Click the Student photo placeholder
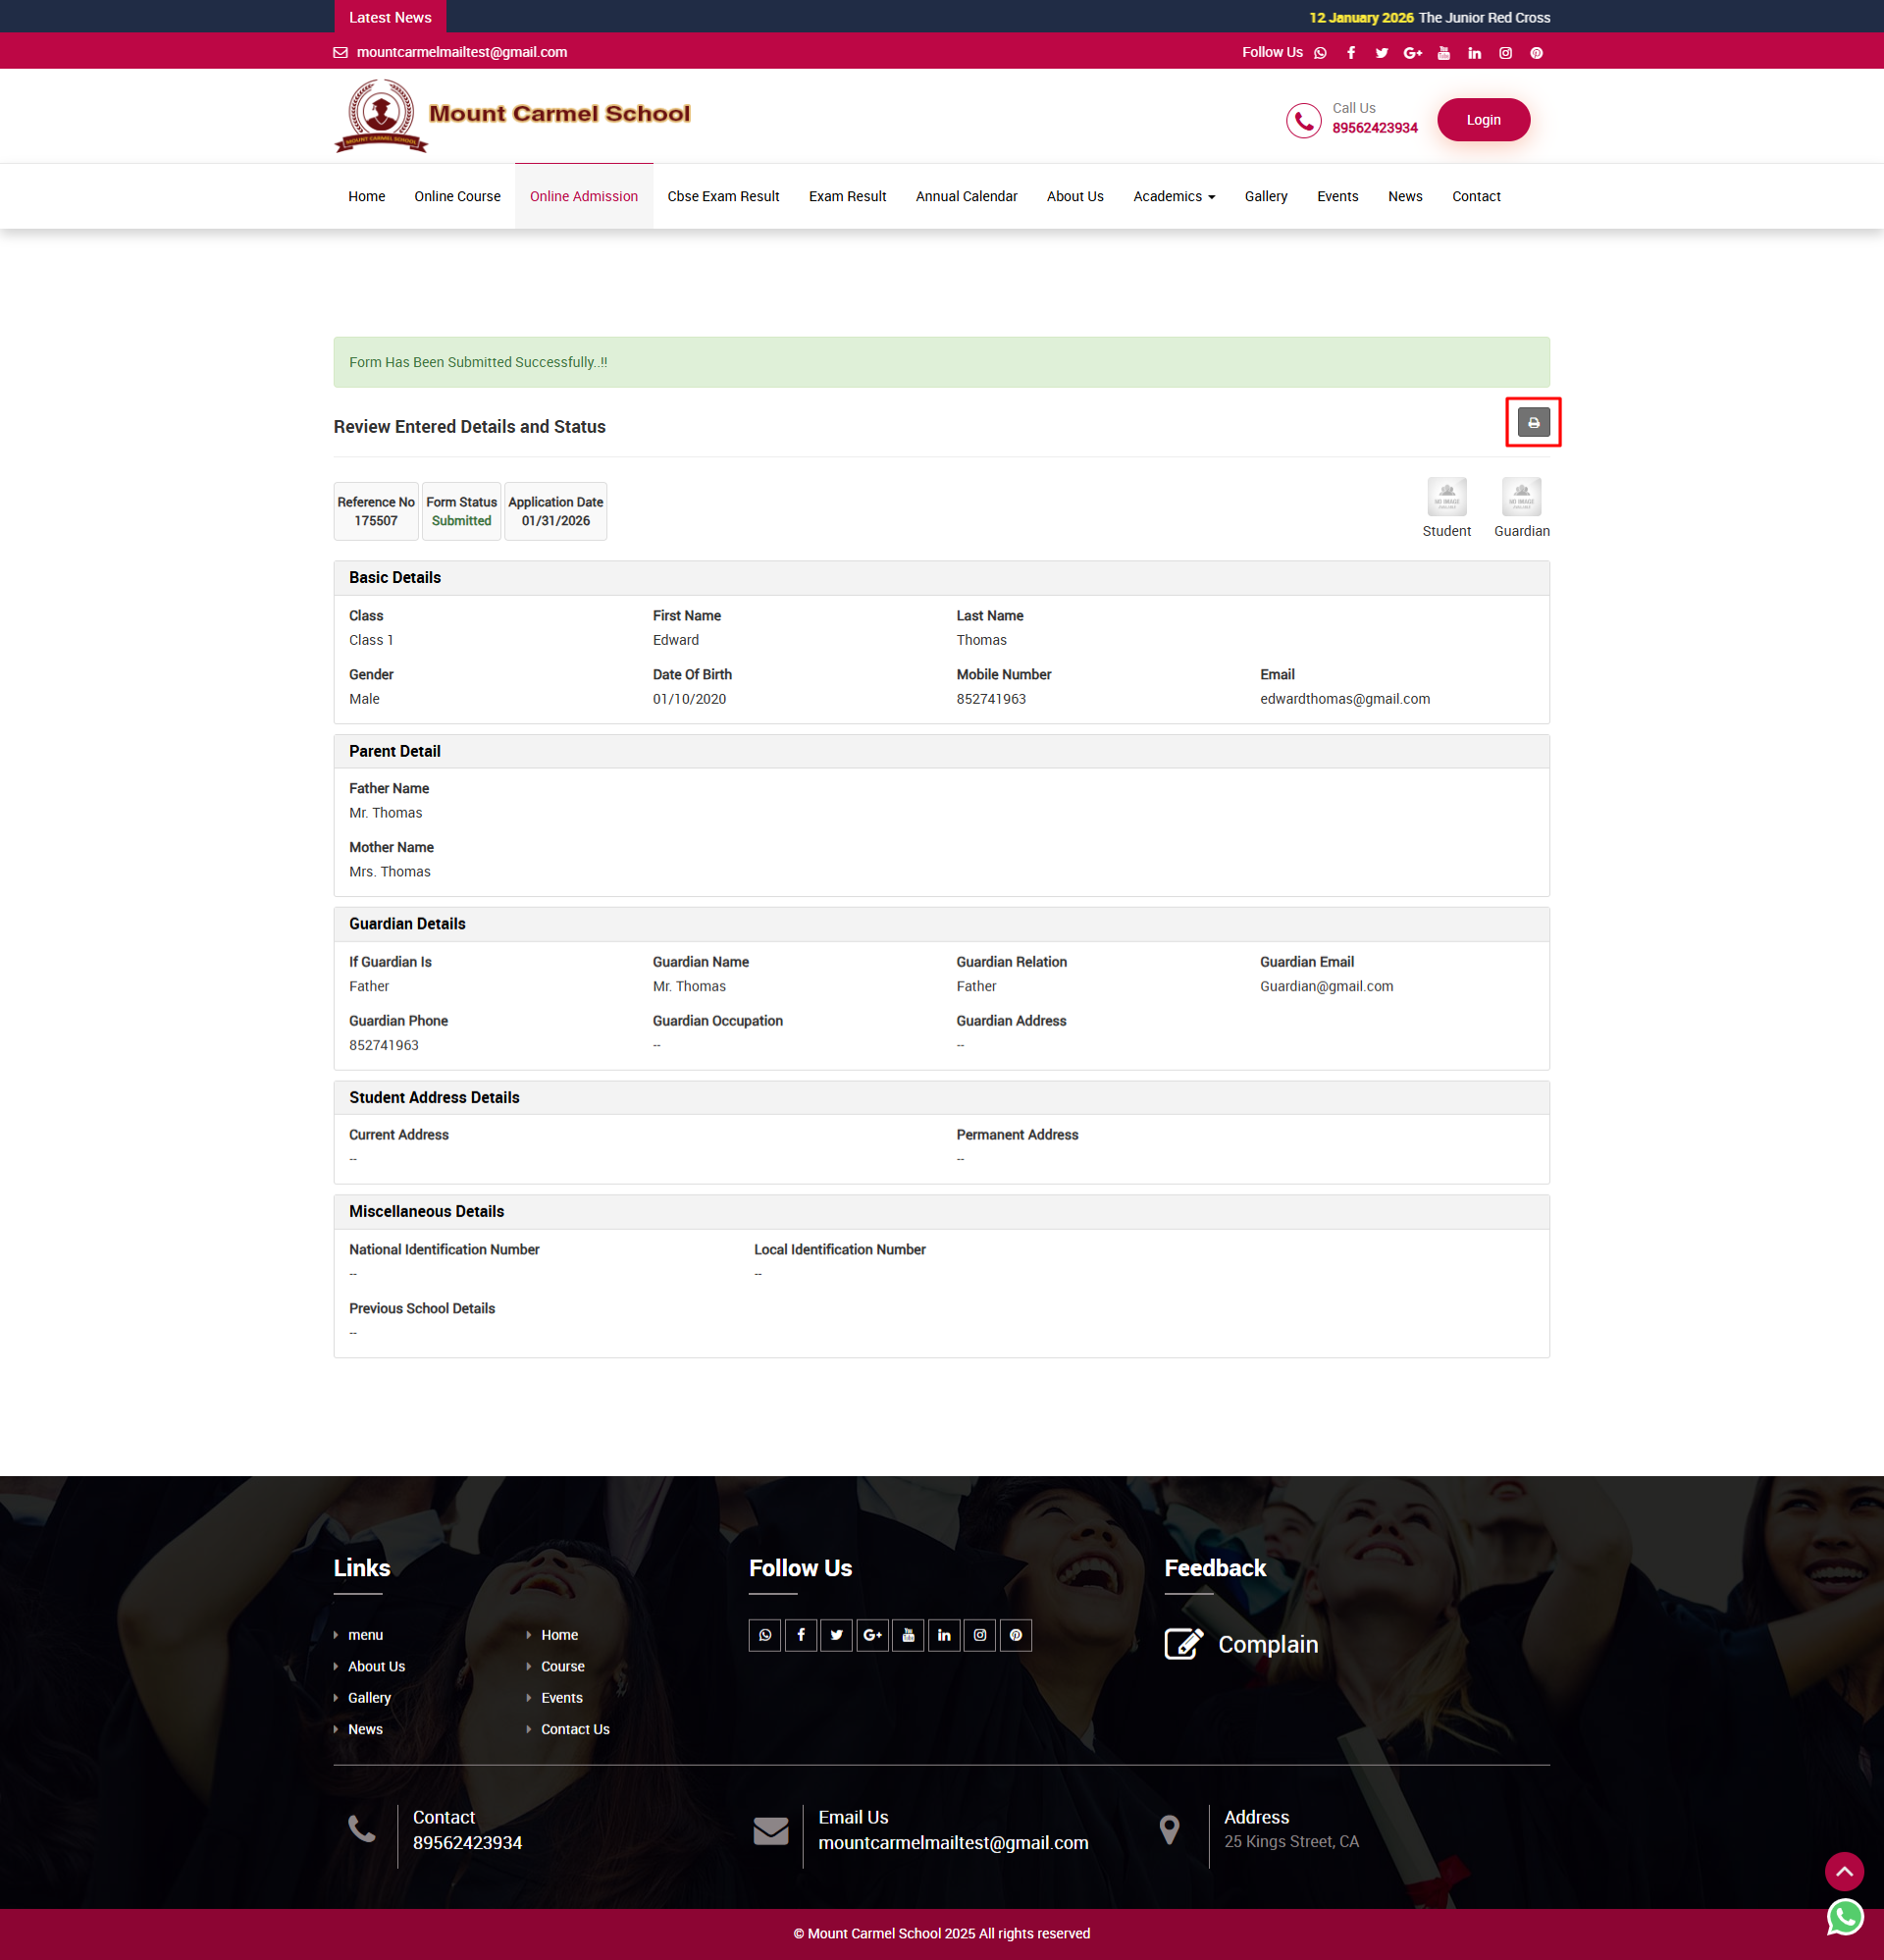The width and height of the screenshot is (1884, 1960). (x=1446, y=497)
